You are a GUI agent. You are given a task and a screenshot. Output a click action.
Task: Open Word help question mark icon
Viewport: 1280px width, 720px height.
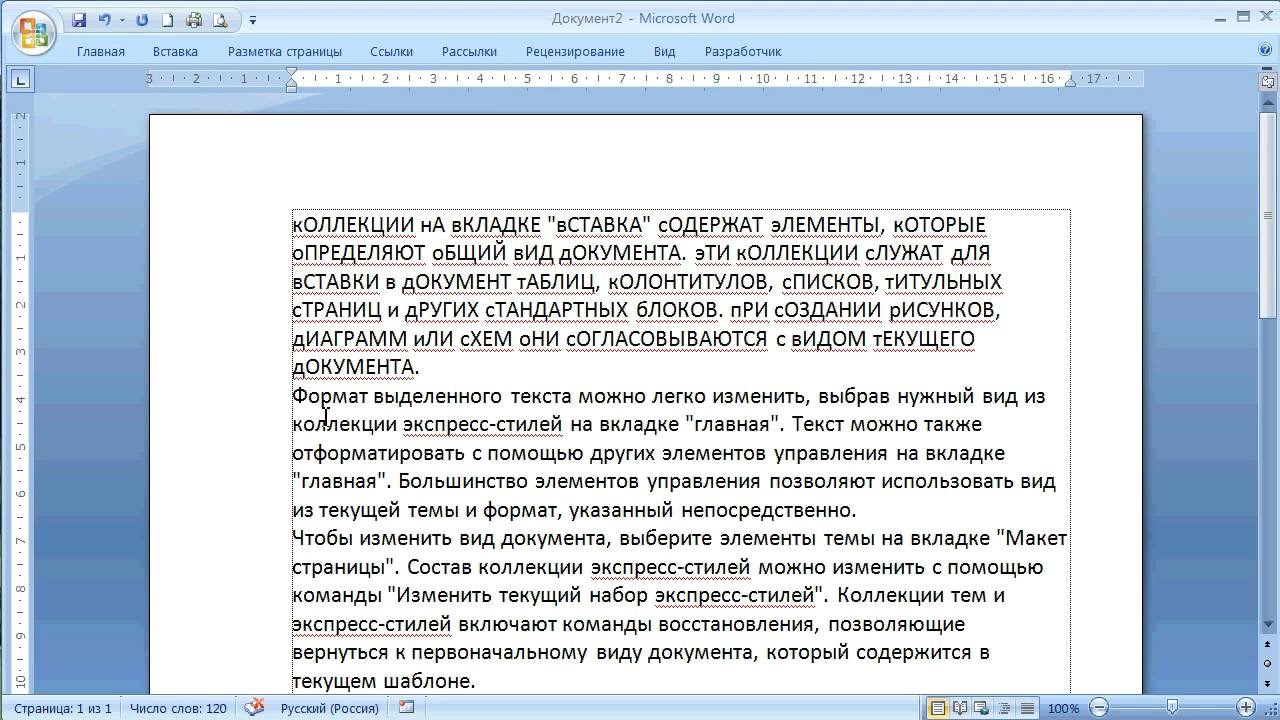coord(1265,50)
